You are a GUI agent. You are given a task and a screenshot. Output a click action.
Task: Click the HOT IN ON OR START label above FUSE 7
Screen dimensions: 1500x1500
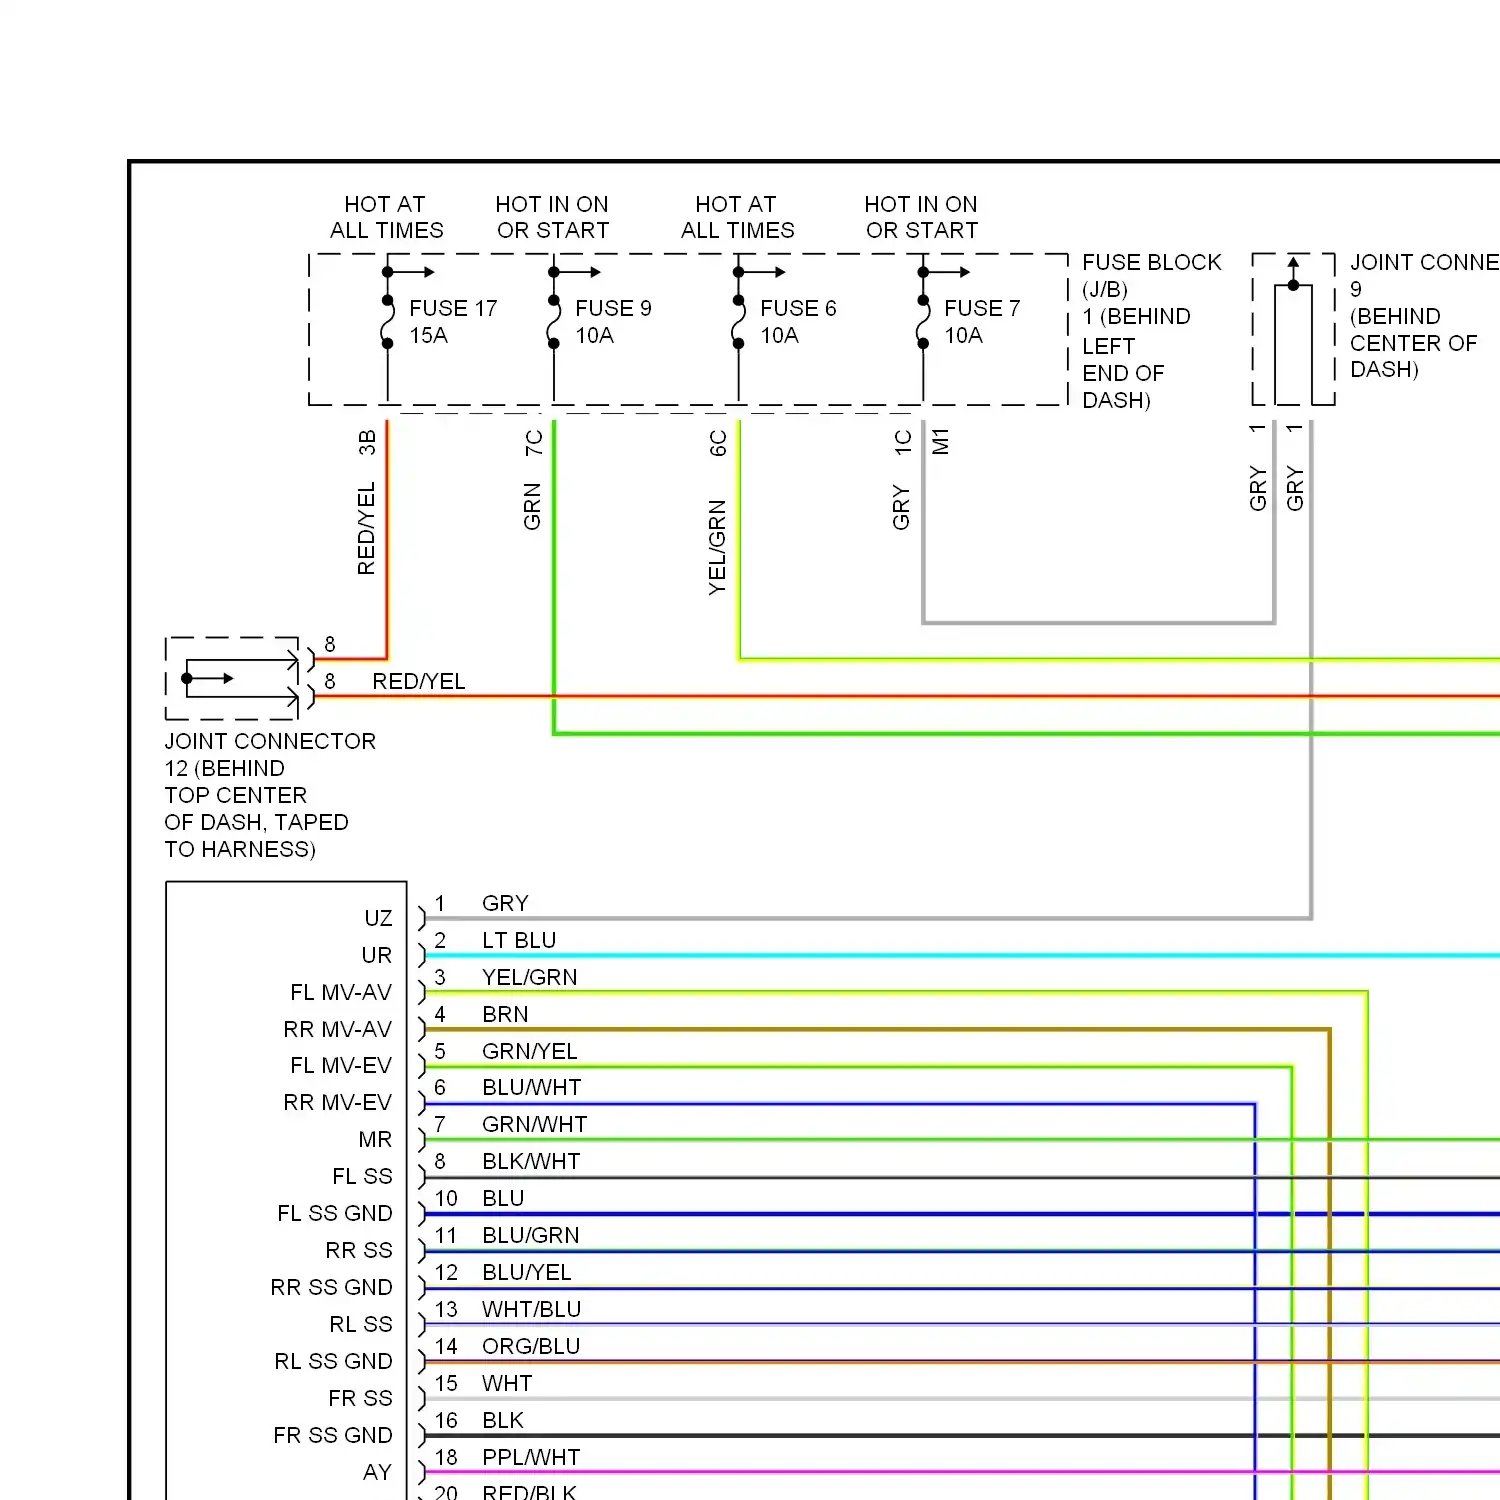[922, 217]
